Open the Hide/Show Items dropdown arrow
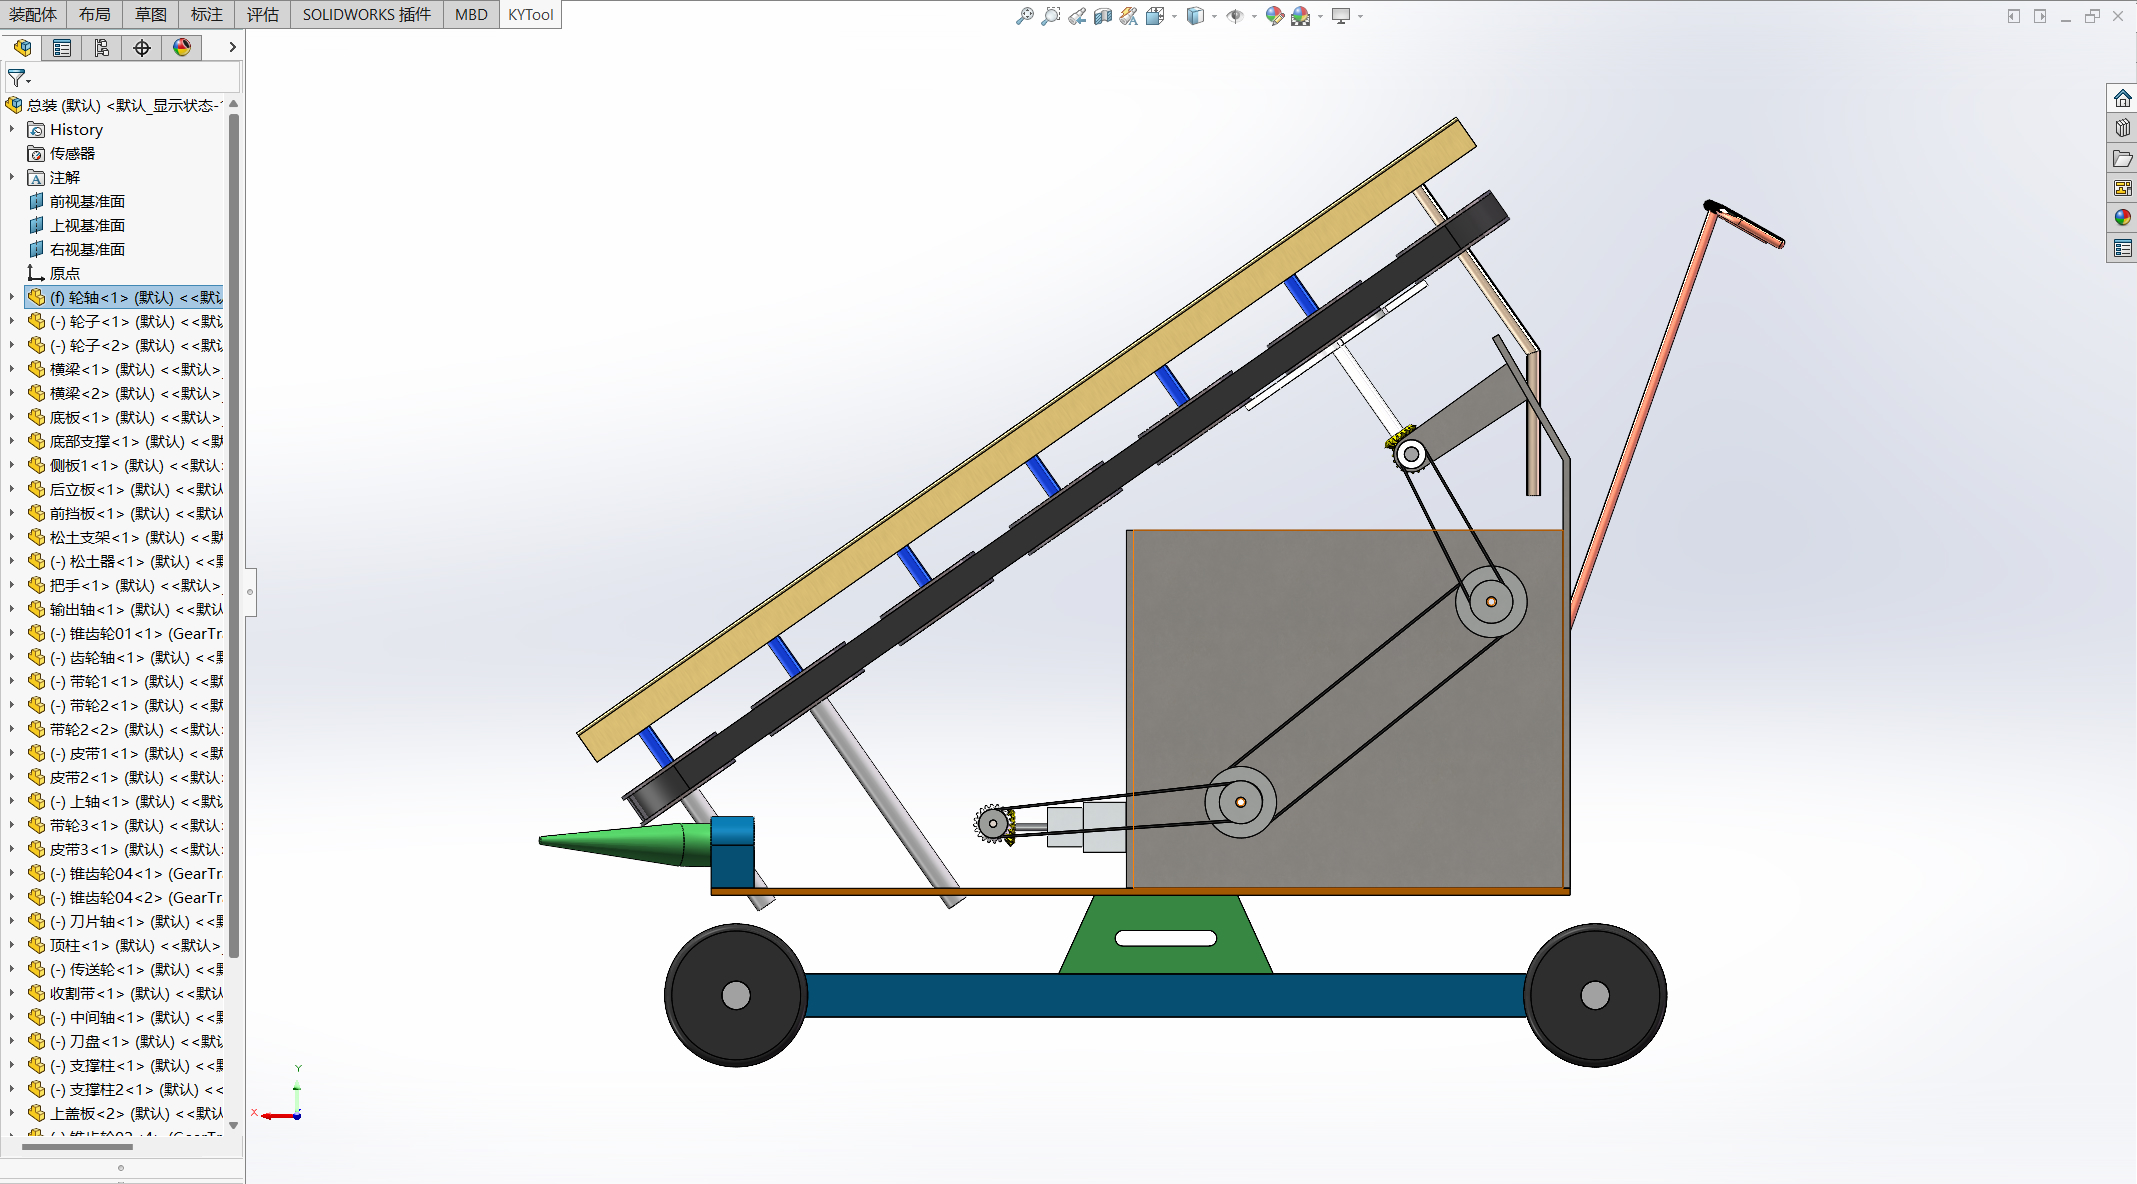 [1254, 16]
